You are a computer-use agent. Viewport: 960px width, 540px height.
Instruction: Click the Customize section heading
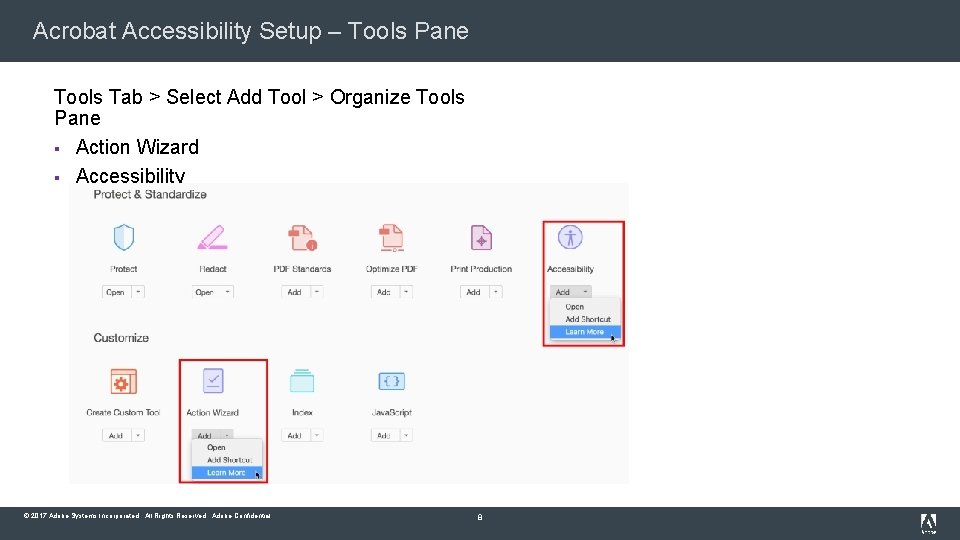point(121,338)
